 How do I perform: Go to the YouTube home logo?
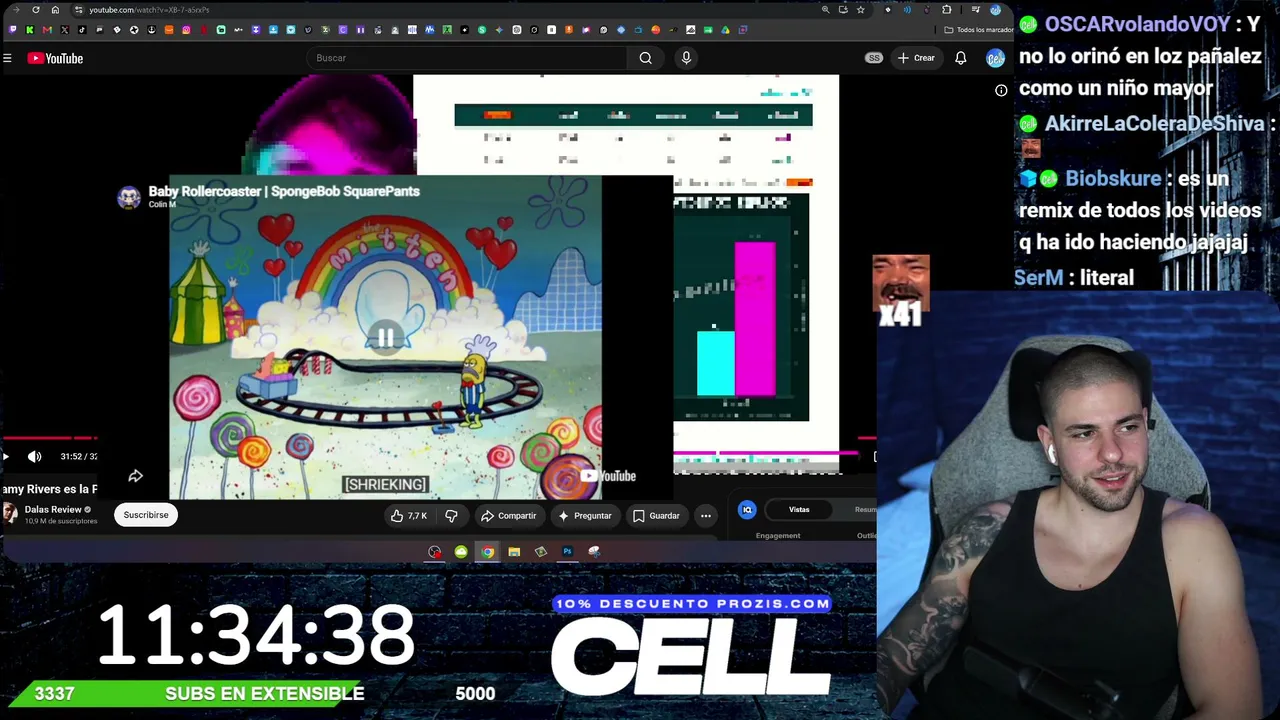pos(55,58)
